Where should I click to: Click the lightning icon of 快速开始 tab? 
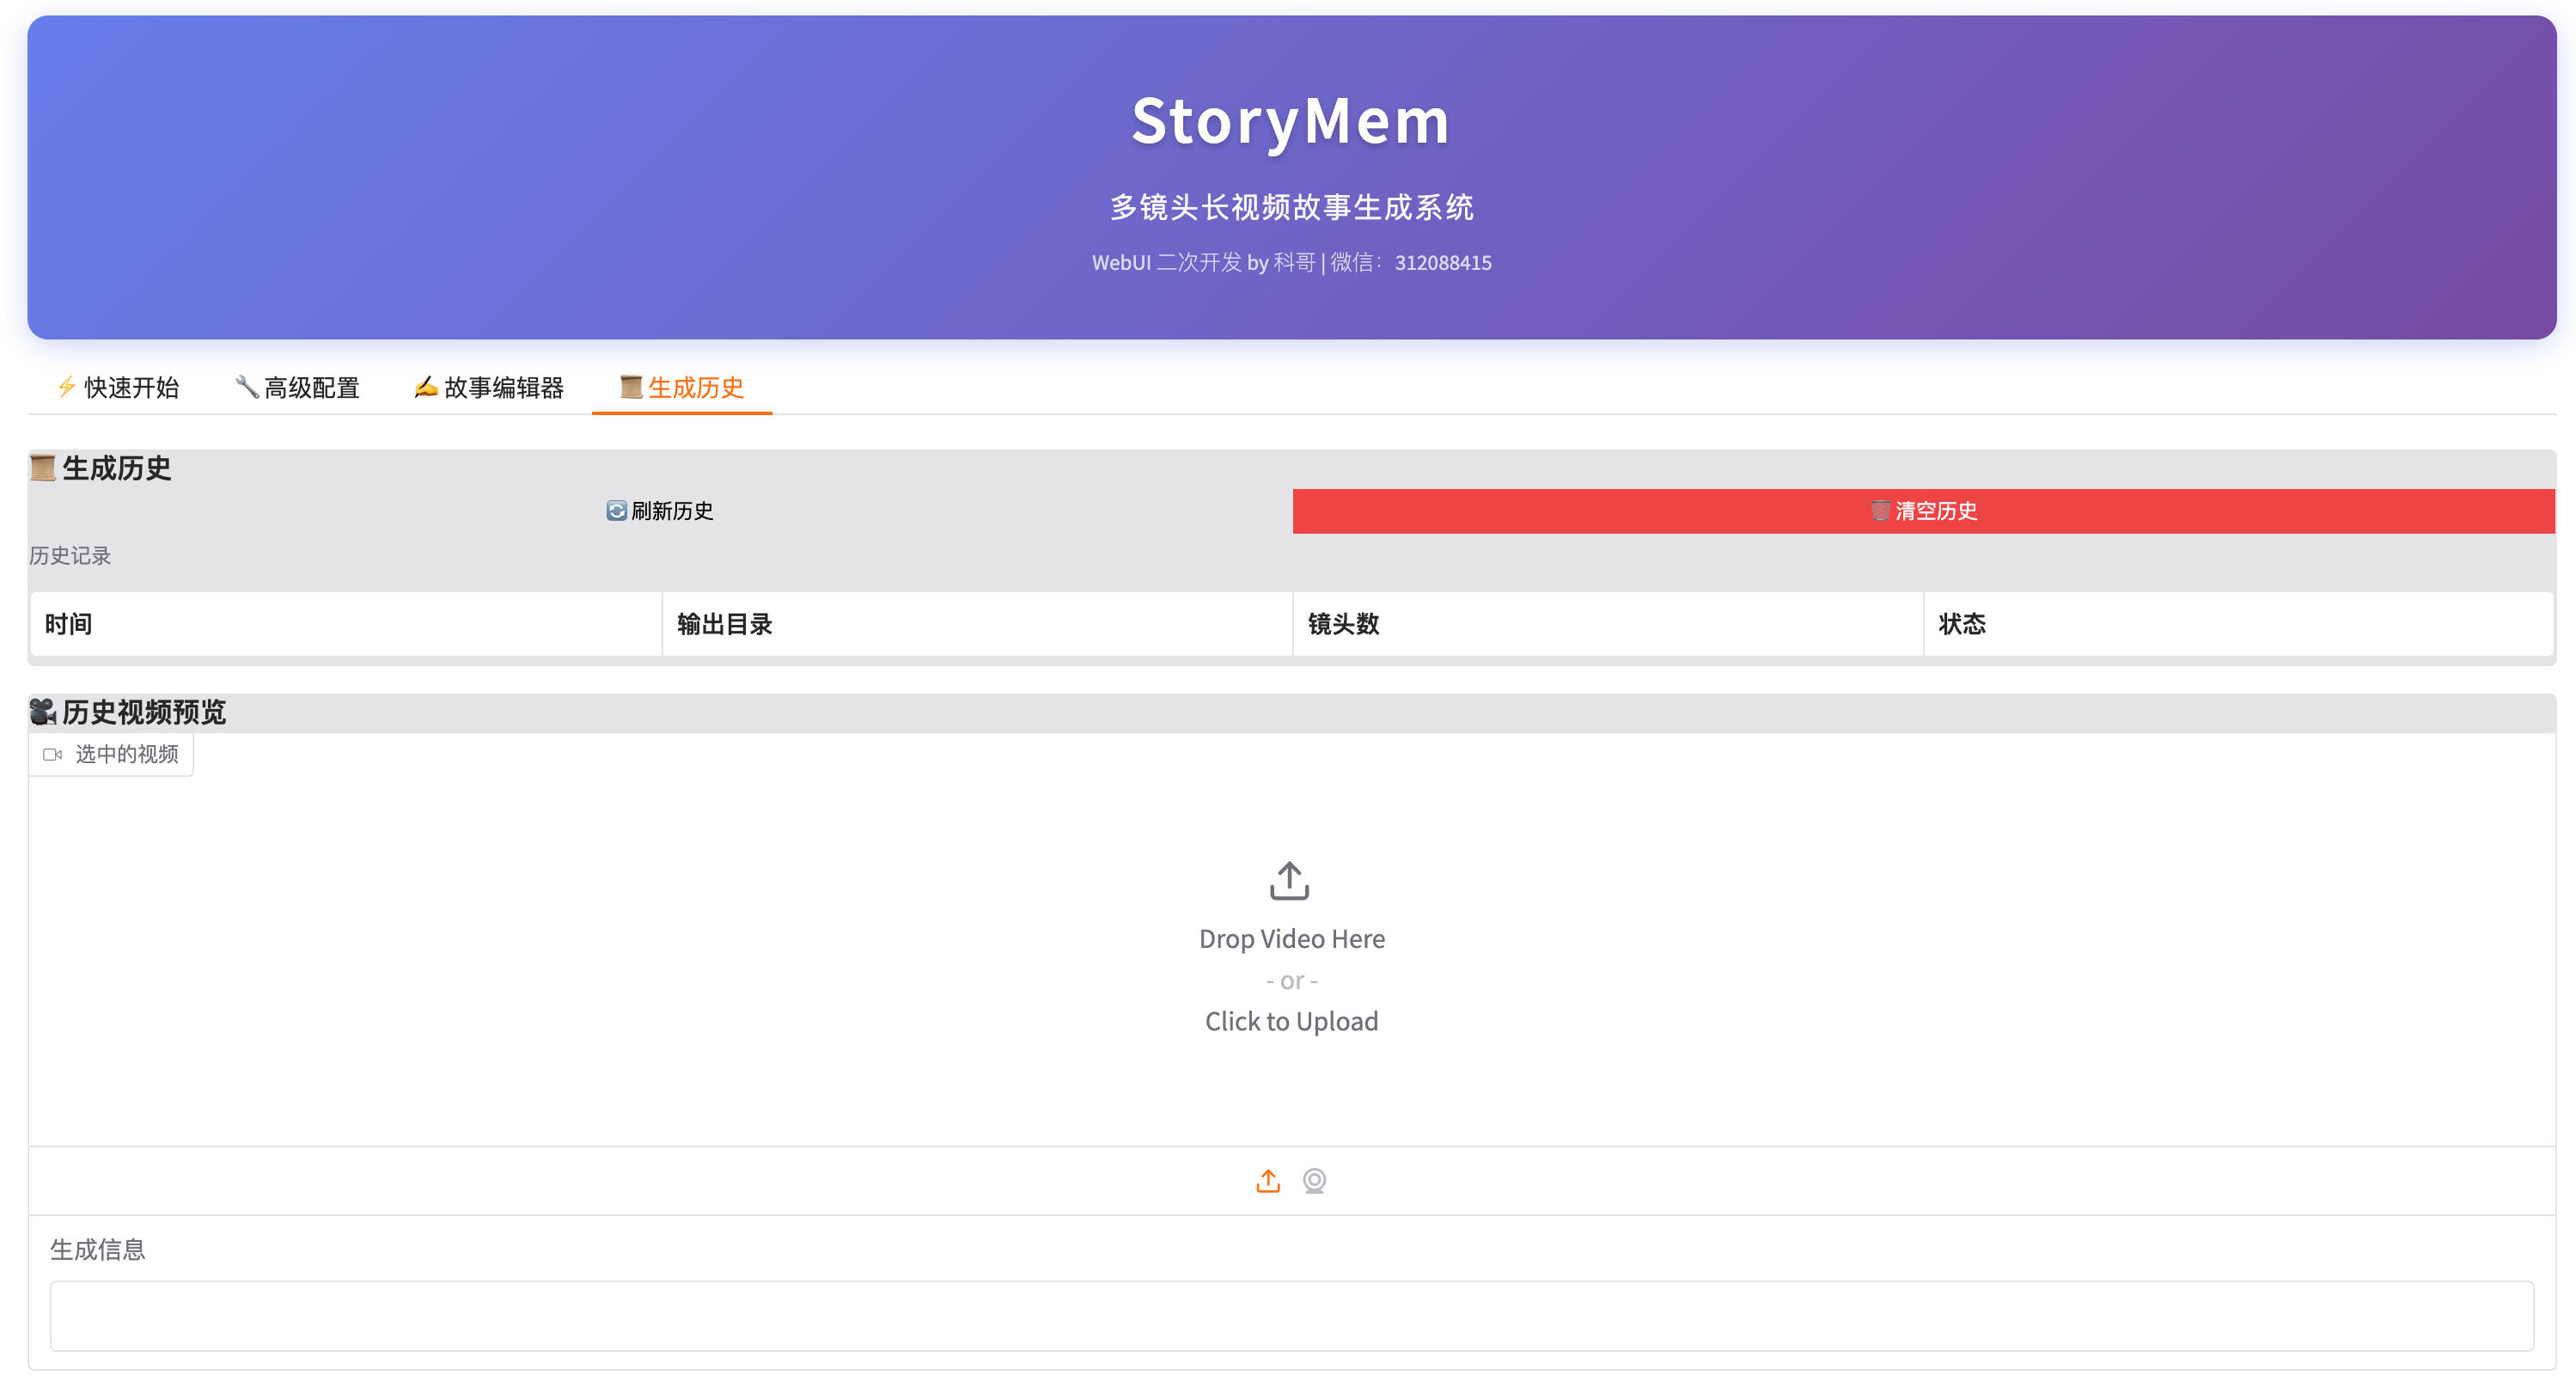[67, 387]
